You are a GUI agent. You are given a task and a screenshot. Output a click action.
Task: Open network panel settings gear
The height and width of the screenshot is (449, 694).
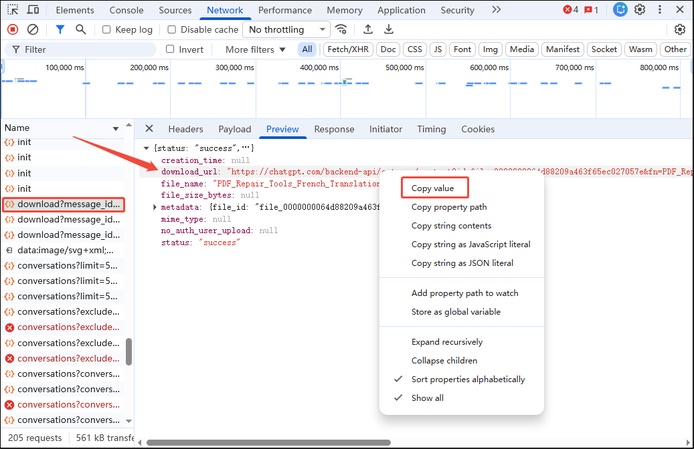coord(680,30)
